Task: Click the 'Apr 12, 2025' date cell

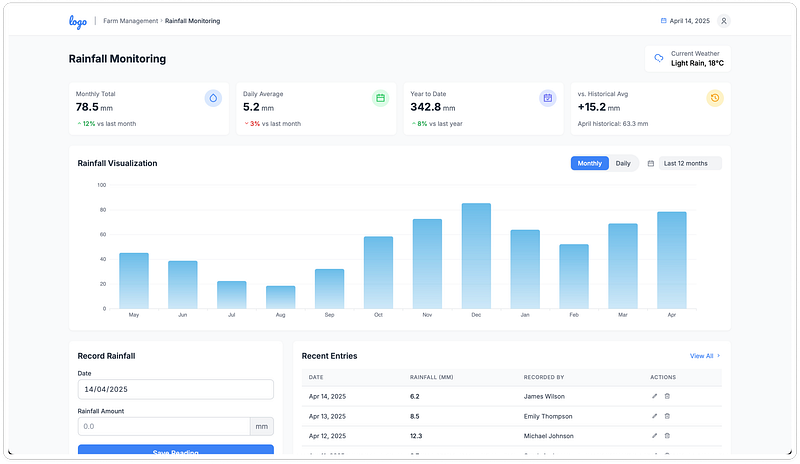Action: point(327,436)
